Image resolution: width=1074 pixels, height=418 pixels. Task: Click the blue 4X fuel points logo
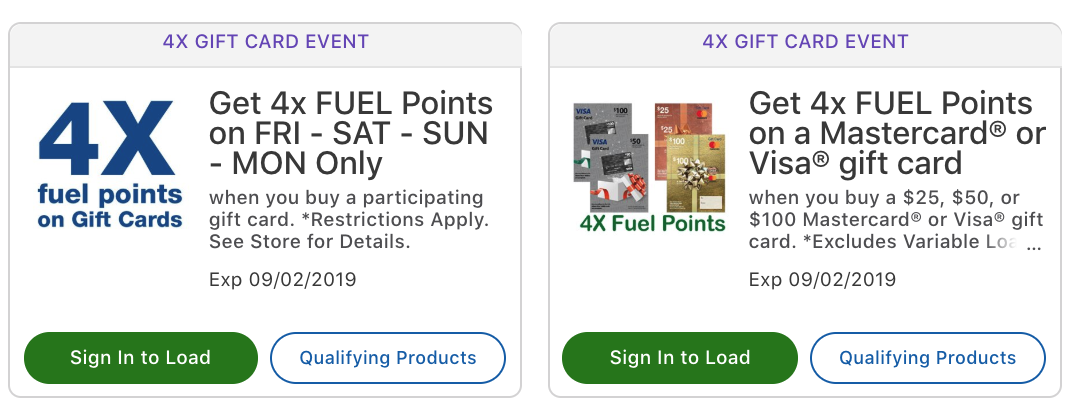[110, 163]
